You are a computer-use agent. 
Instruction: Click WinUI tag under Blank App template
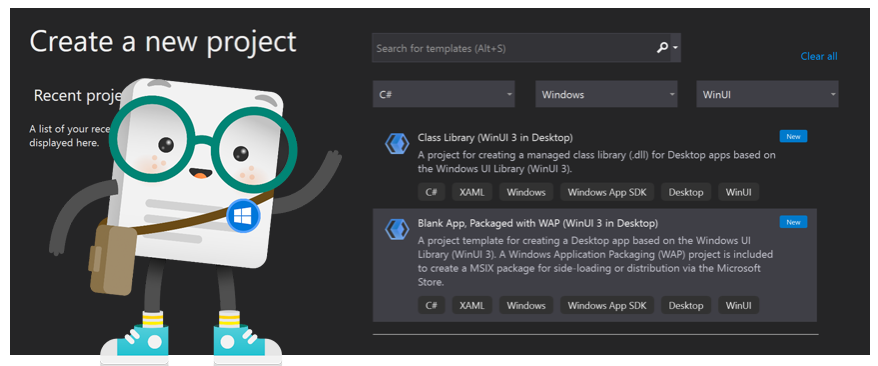(739, 305)
